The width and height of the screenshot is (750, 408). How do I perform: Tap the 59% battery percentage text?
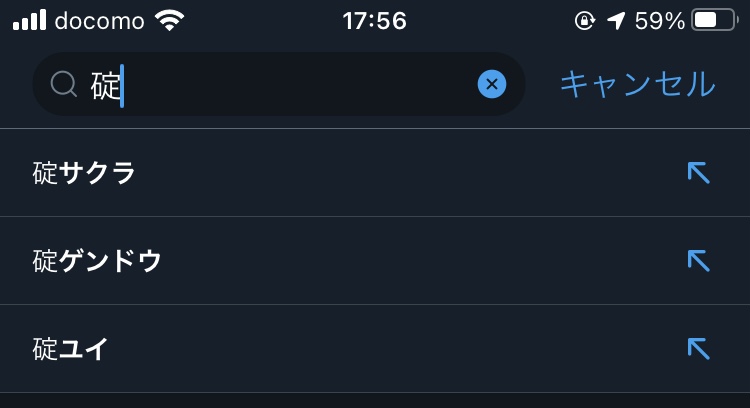click(659, 20)
